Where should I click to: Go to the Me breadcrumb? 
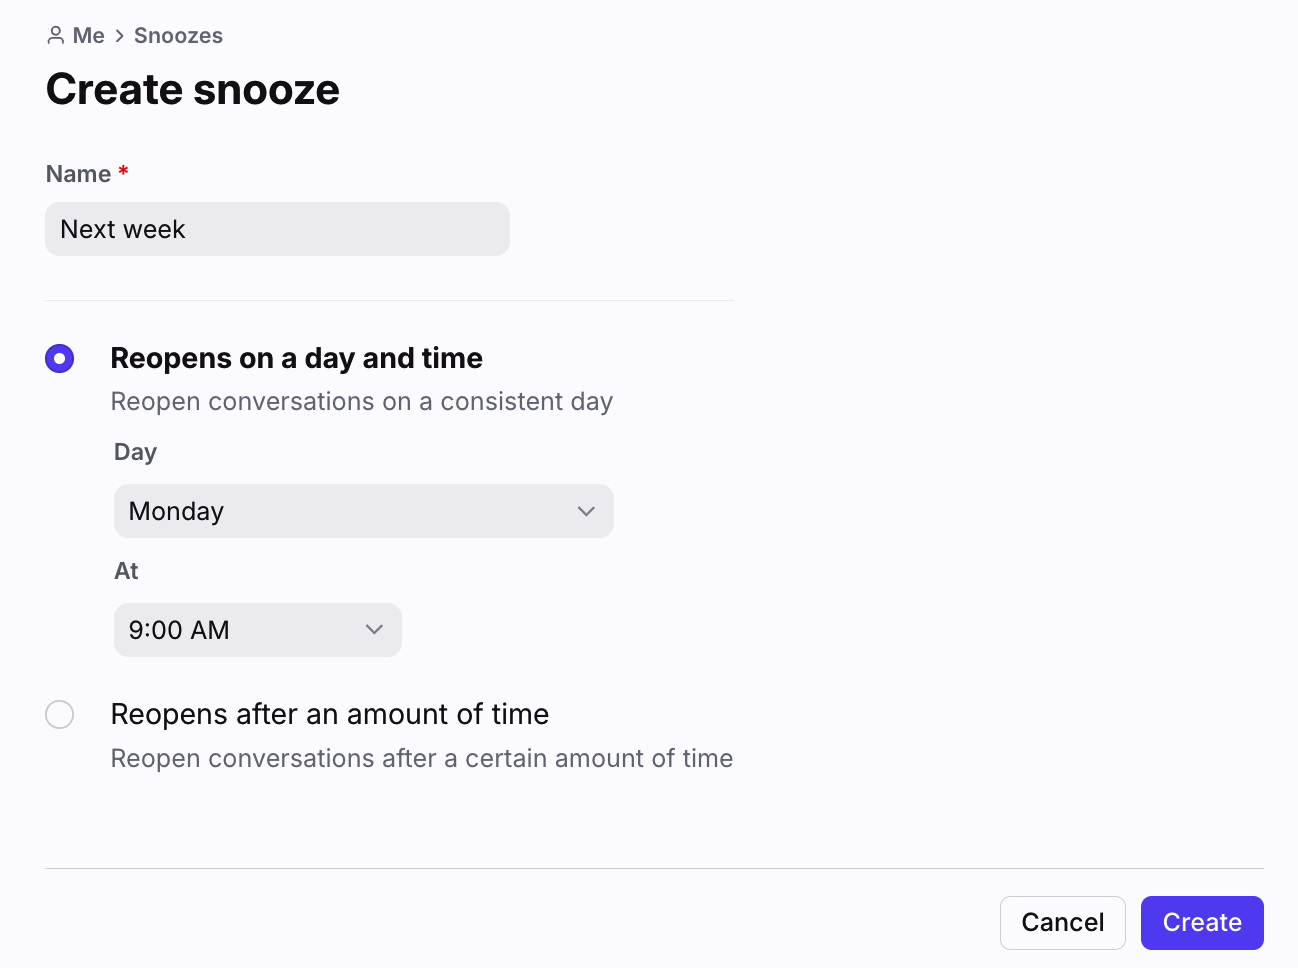point(89,36)
